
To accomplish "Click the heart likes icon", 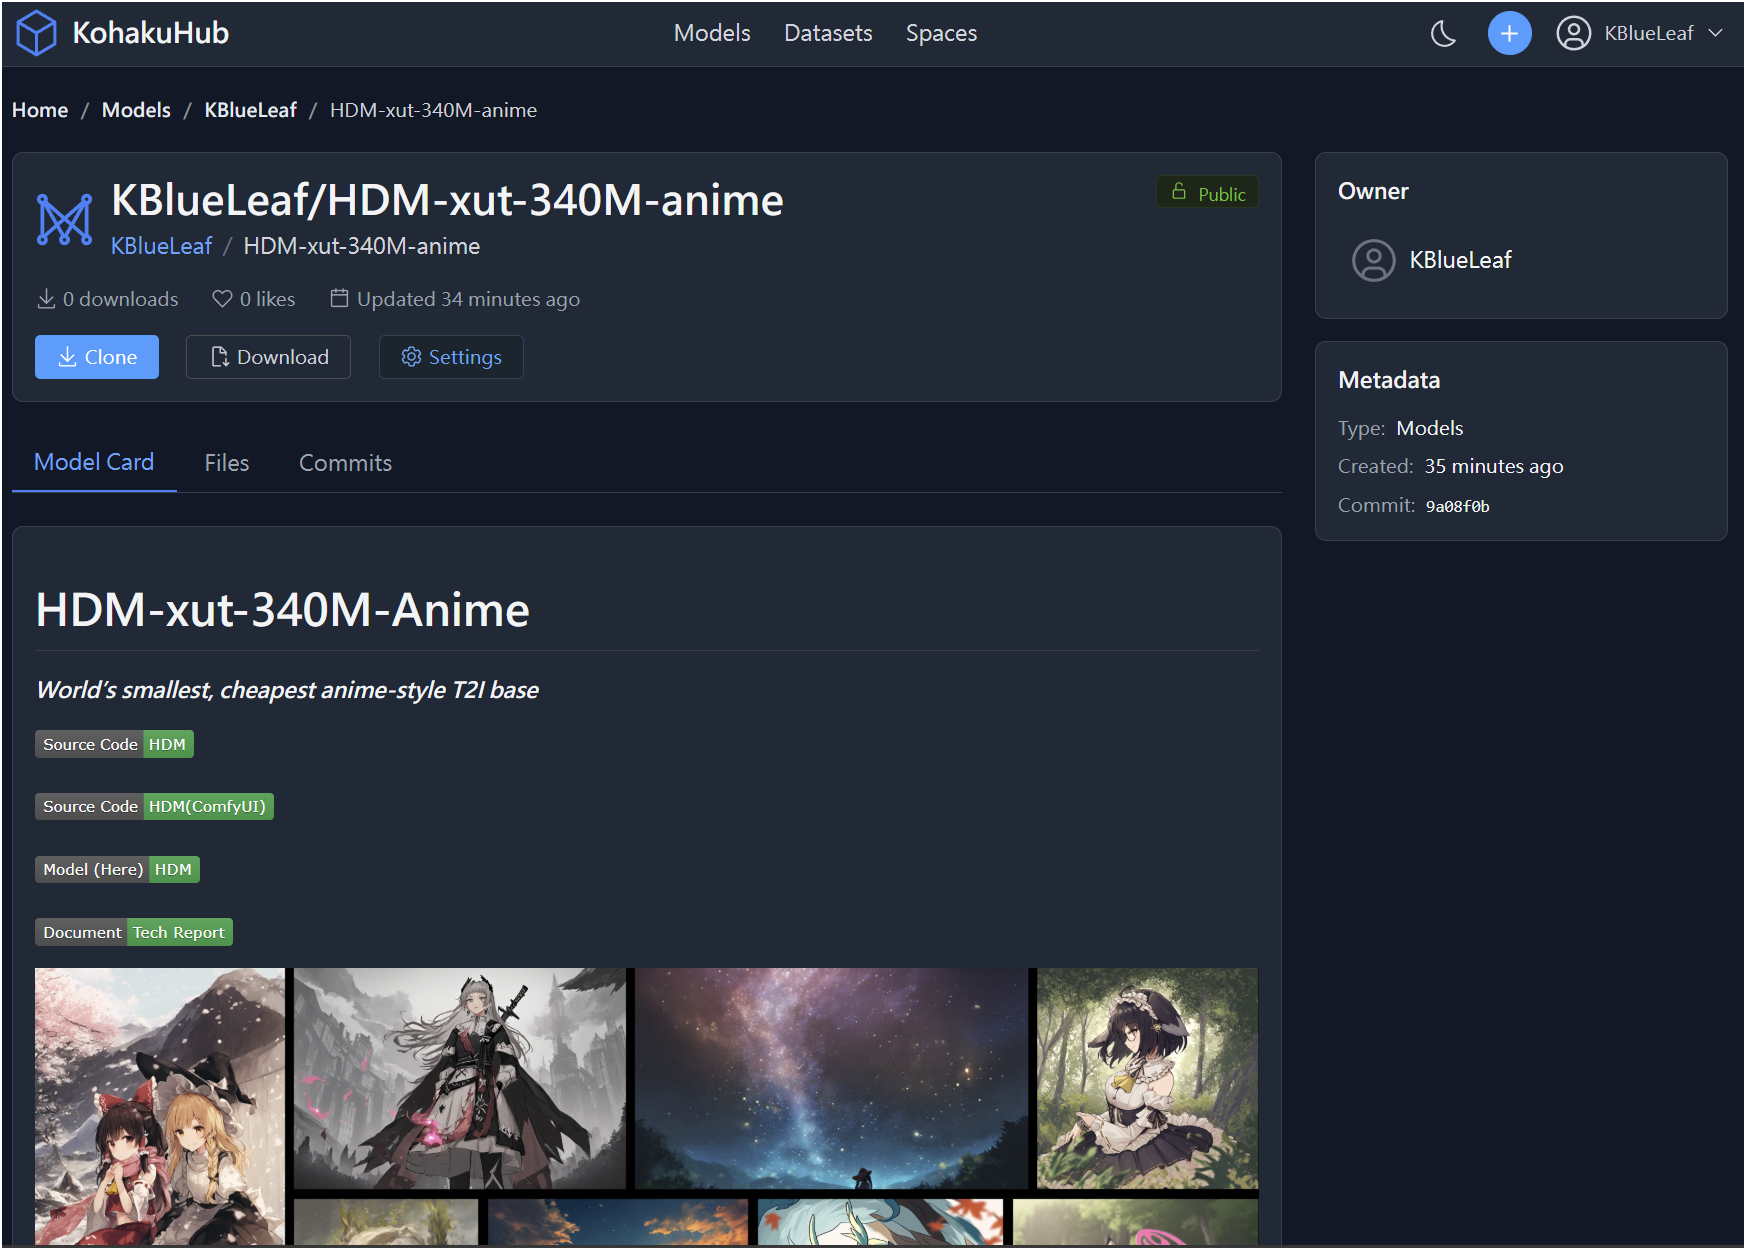I will [222, 299].
